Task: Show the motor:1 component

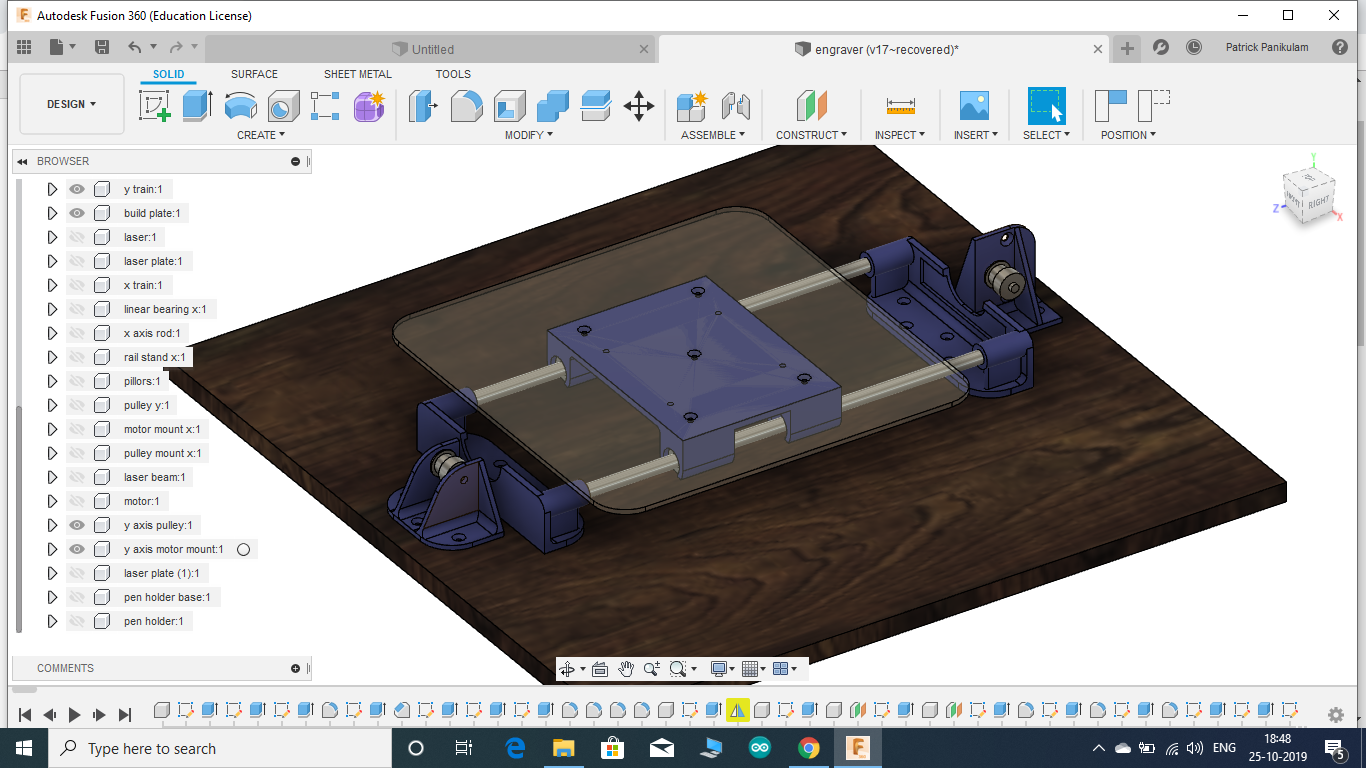Action: click(77, 501)
